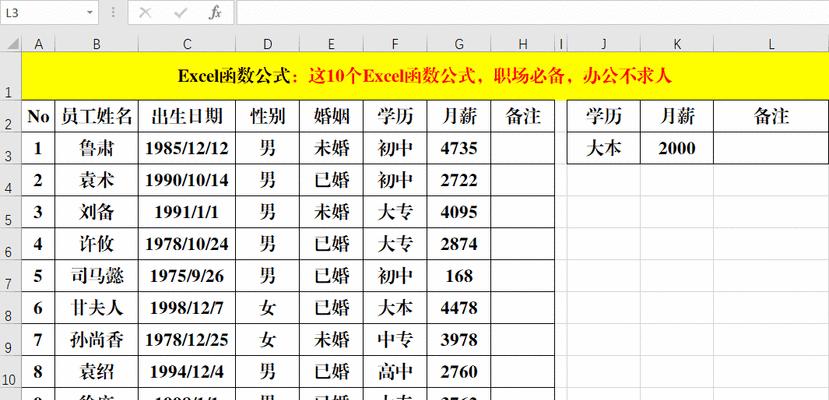The height and width of the screenshot is (400, 829).
Task: Click the 出生日期 header cell
Action: click(x=187, y=116)
